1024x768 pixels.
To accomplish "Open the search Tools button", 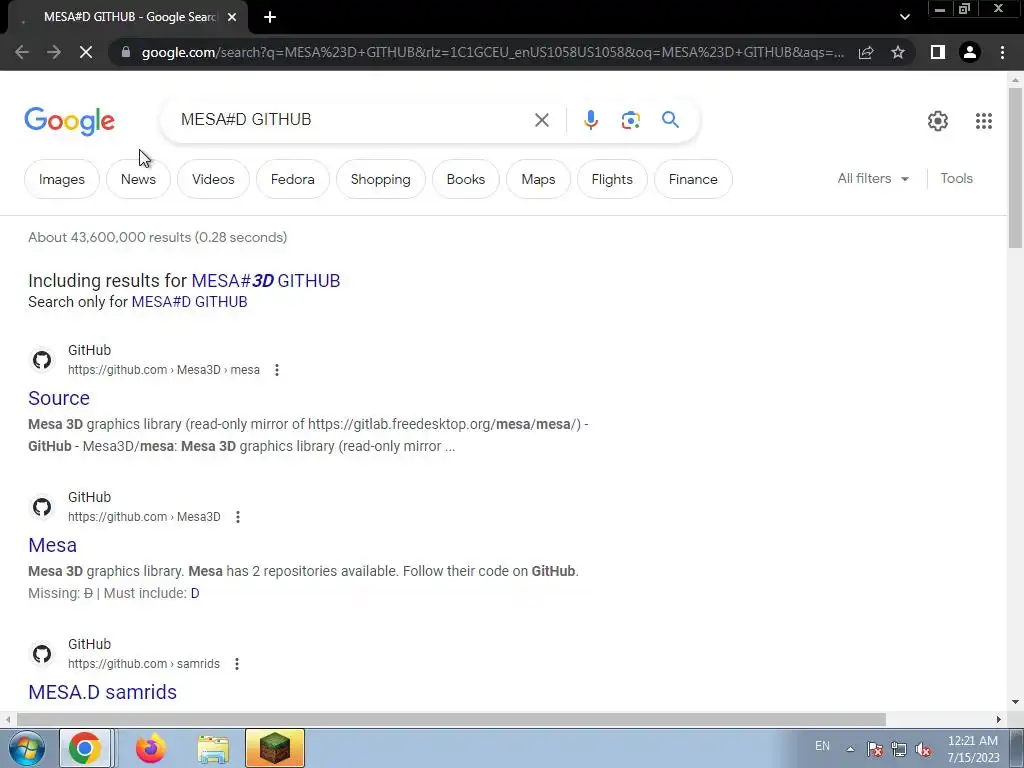I will click(x=956, y=178).
